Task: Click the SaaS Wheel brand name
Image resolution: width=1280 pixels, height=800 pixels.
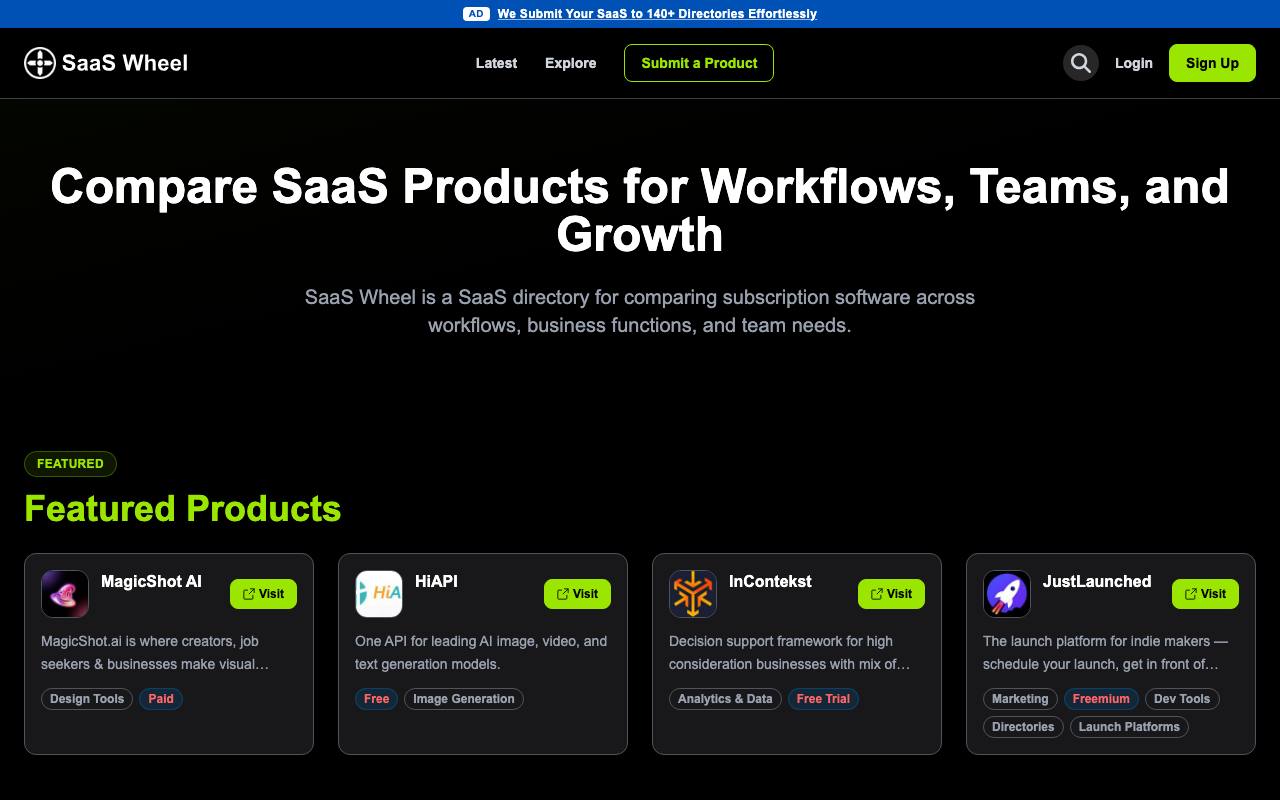Action: click(125, 63)
